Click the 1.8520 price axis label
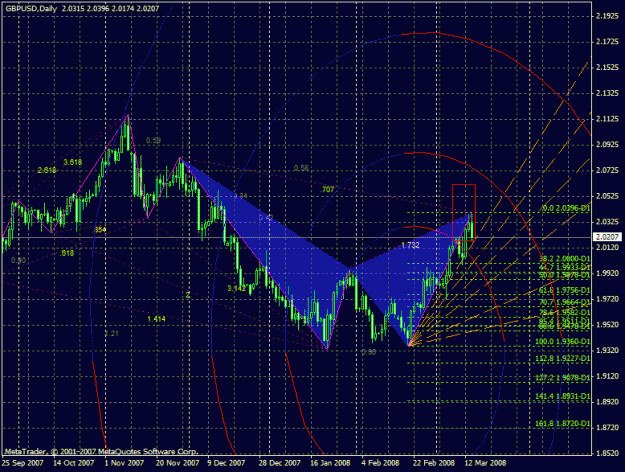 point(607,453)
